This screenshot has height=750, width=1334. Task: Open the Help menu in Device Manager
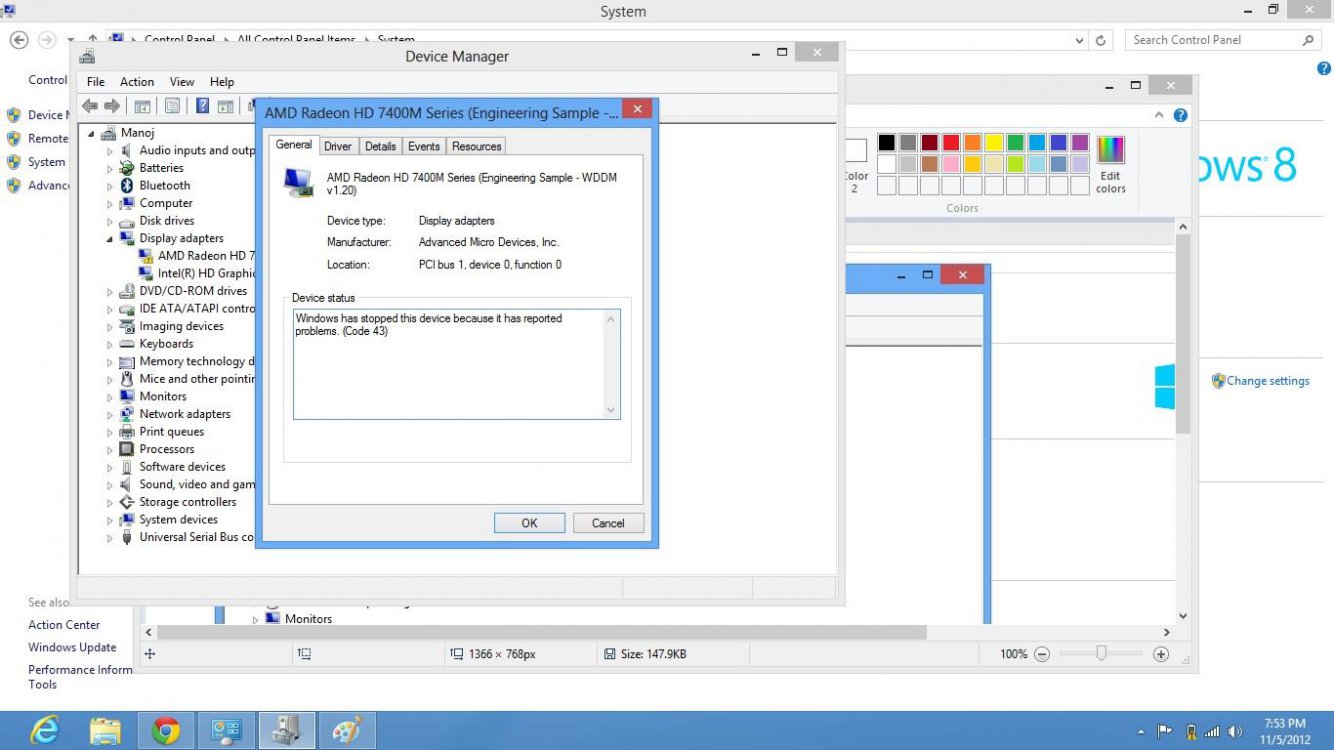(x=222, y=82)
